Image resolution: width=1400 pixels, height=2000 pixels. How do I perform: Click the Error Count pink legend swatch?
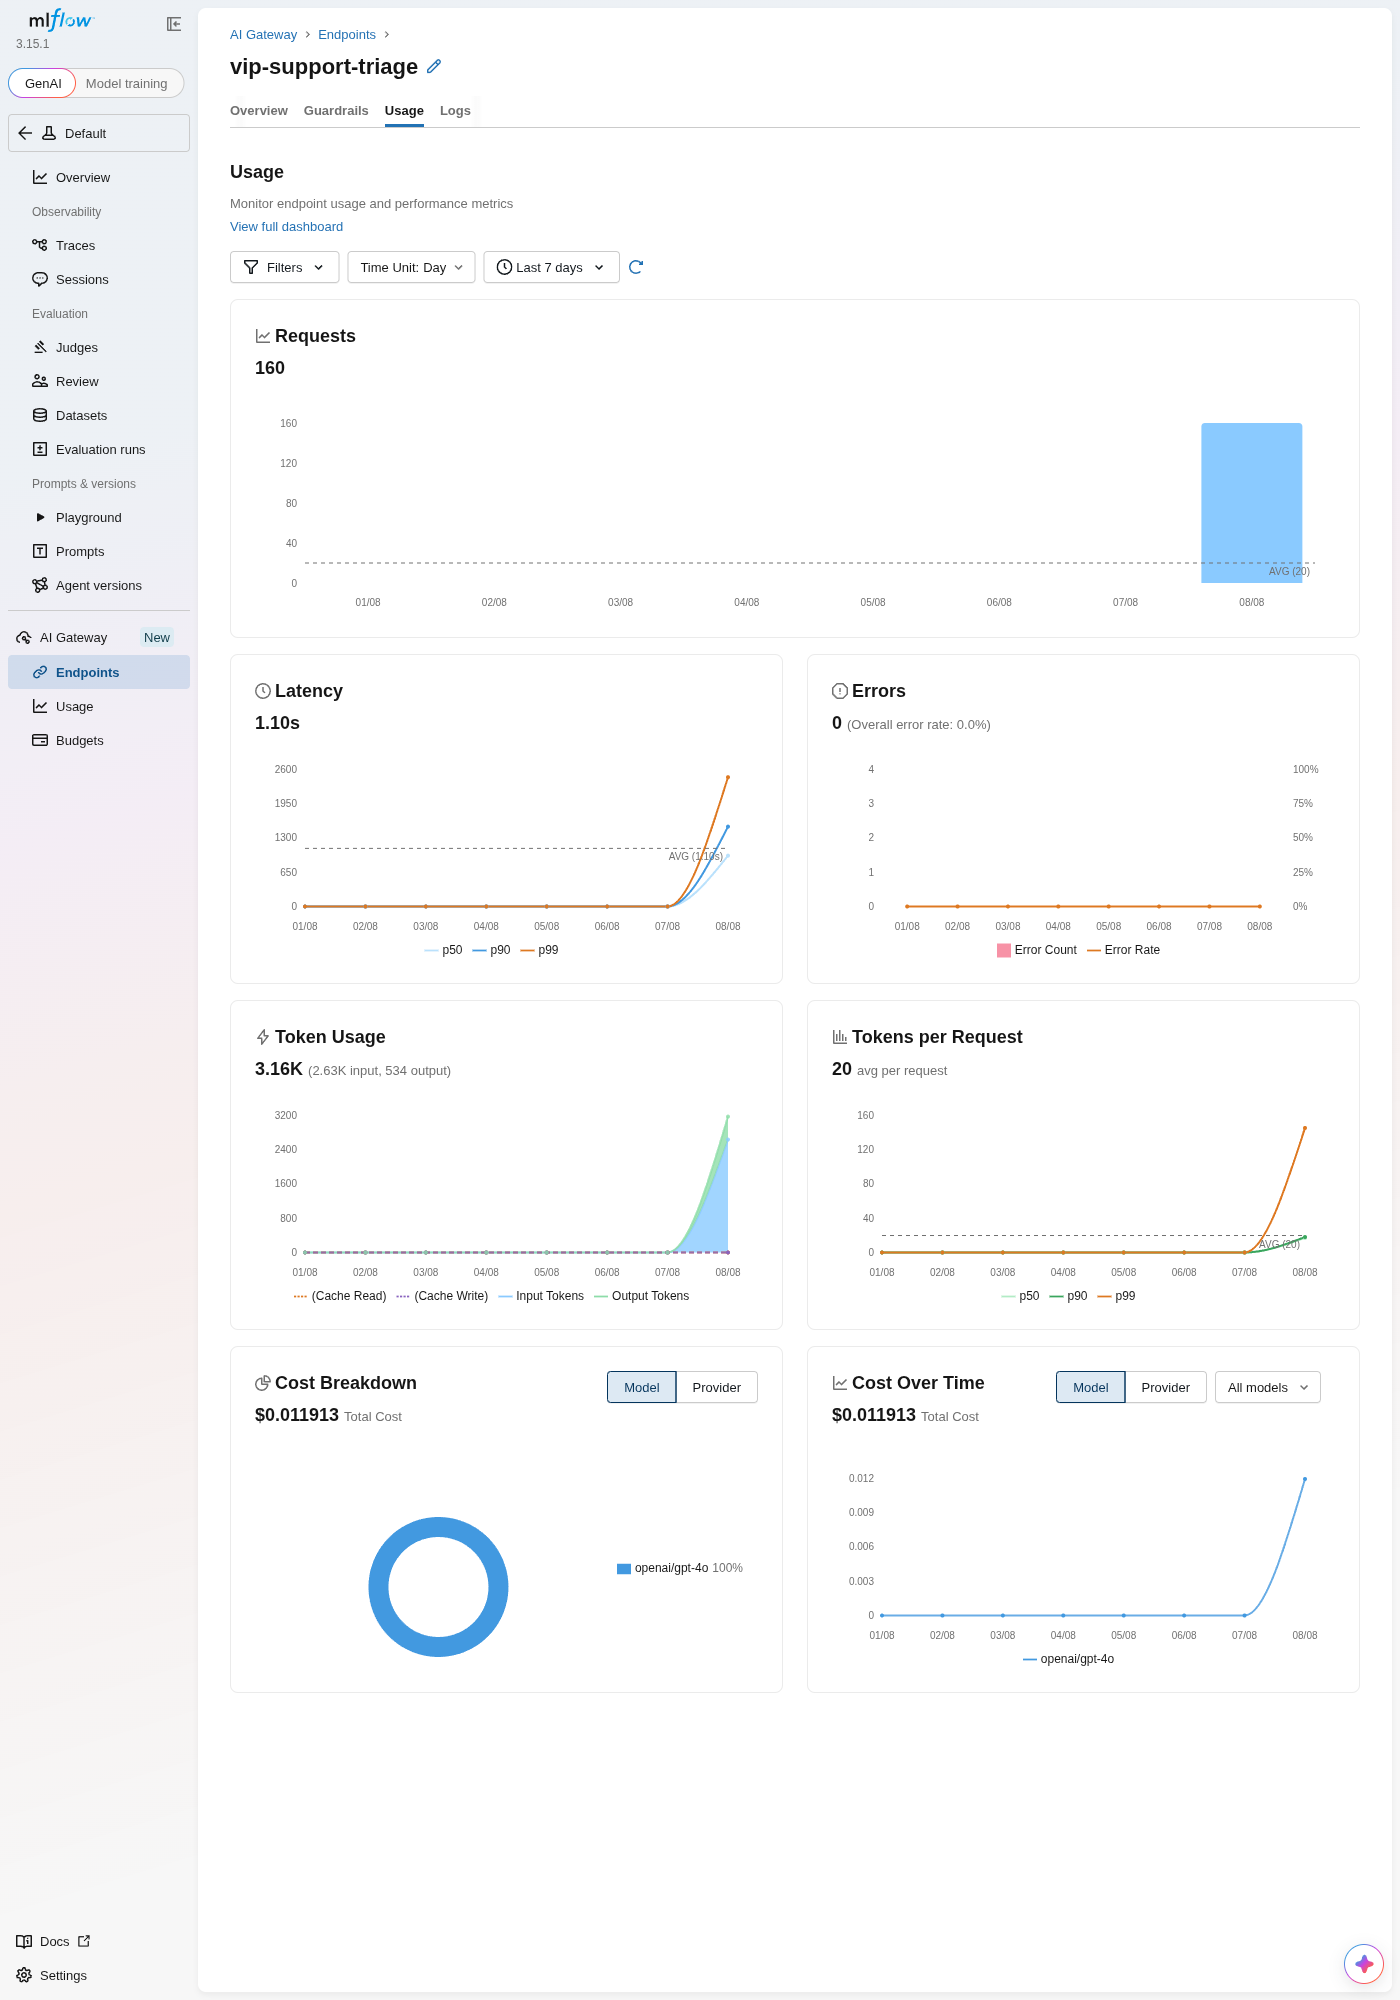(1004, 950)
